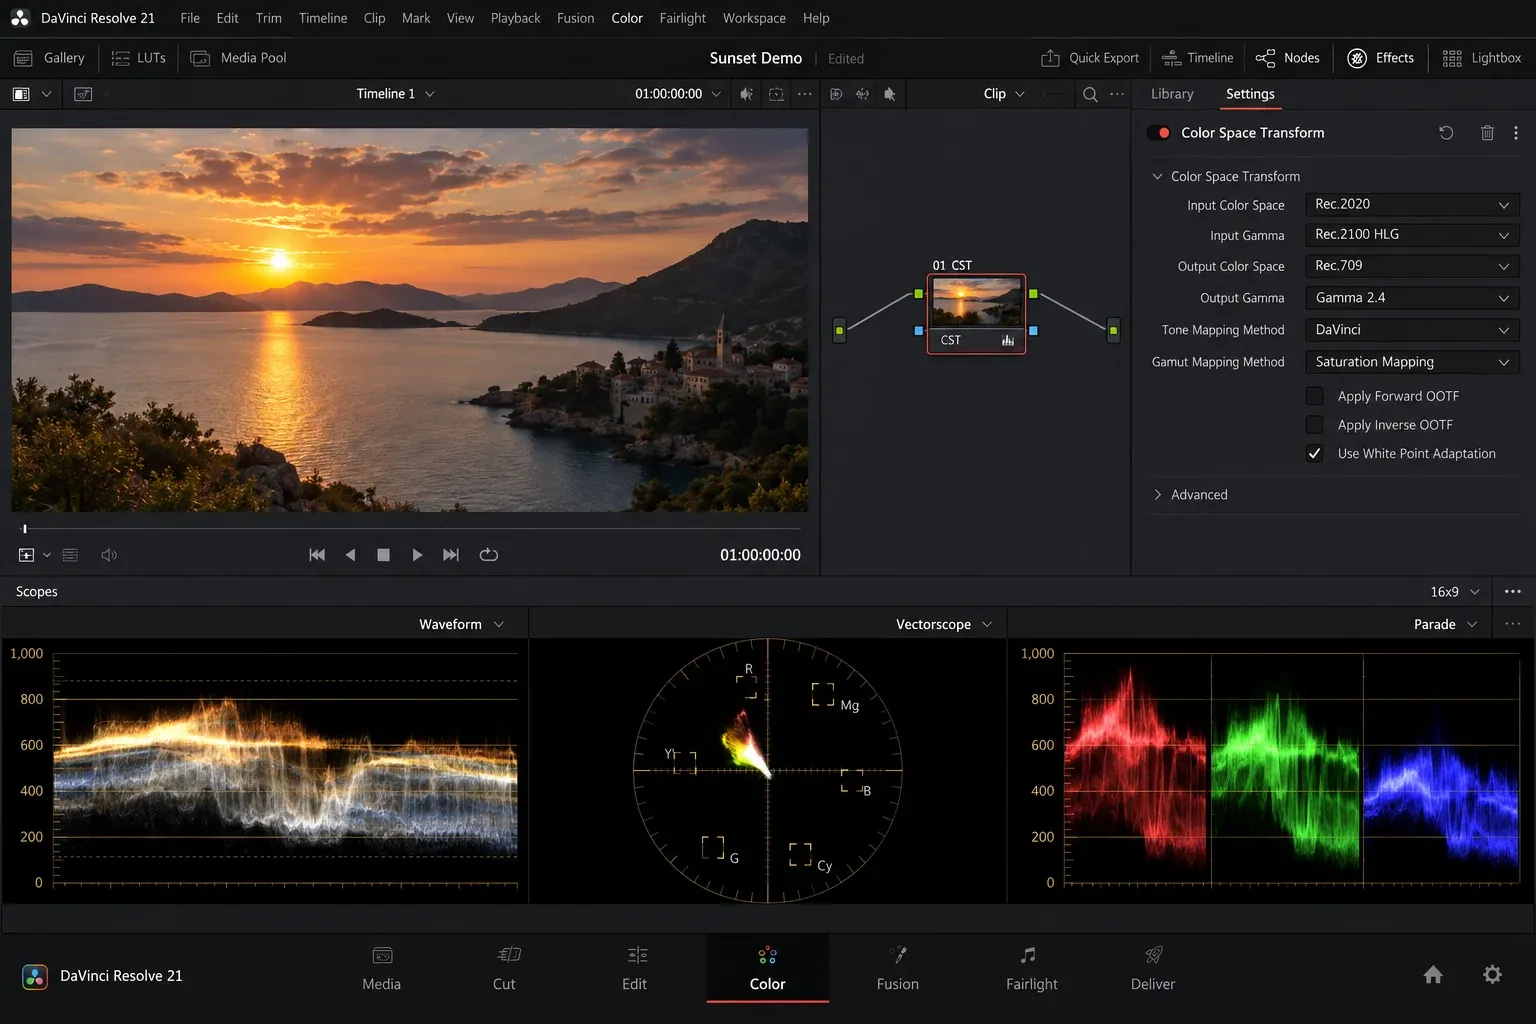Change Waveform scope type dropdown
Viewport: 1536px width, 1024px height.
tap(461, 624)
